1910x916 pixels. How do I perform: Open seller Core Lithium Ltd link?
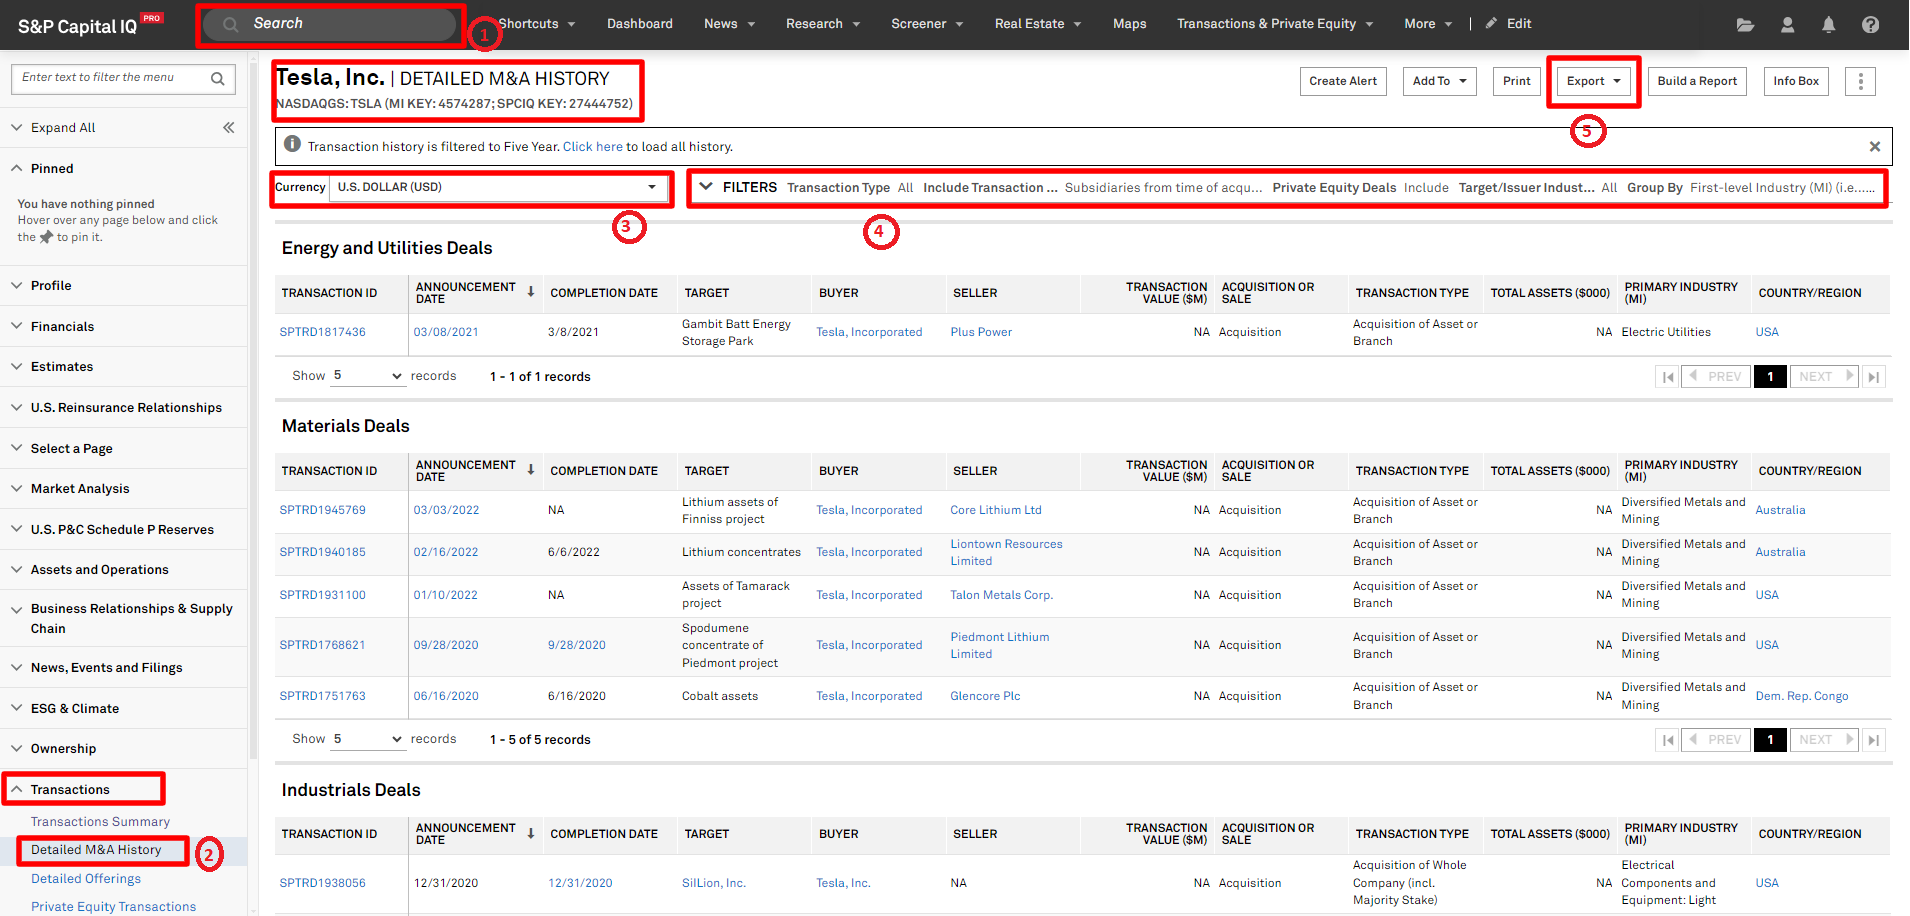pos(996,510)
